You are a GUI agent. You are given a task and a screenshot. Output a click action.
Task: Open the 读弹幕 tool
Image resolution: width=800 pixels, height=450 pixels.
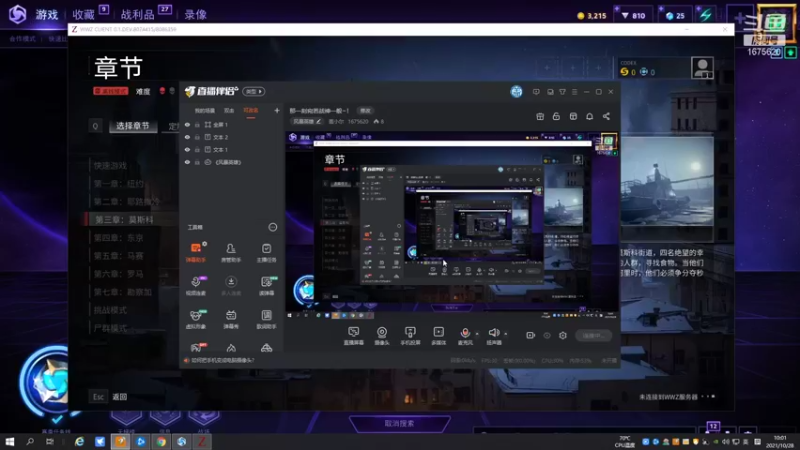266,286
